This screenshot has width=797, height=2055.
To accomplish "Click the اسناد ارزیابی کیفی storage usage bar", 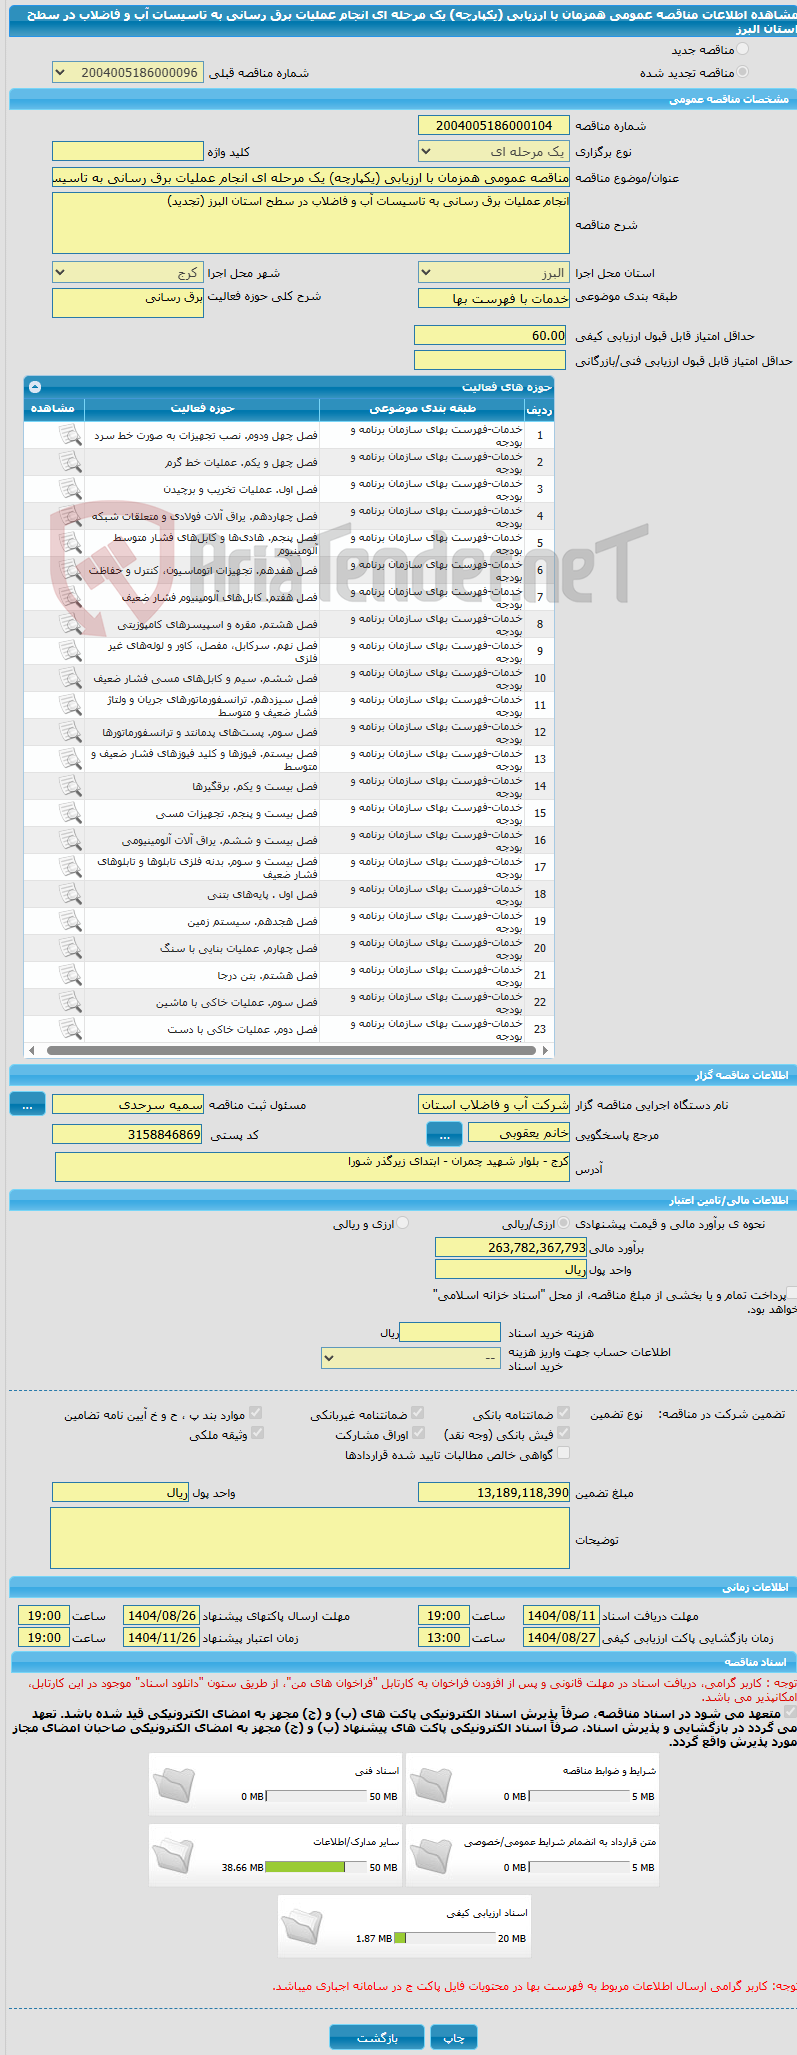I will pyautogui.click(x=444, y=1938).
